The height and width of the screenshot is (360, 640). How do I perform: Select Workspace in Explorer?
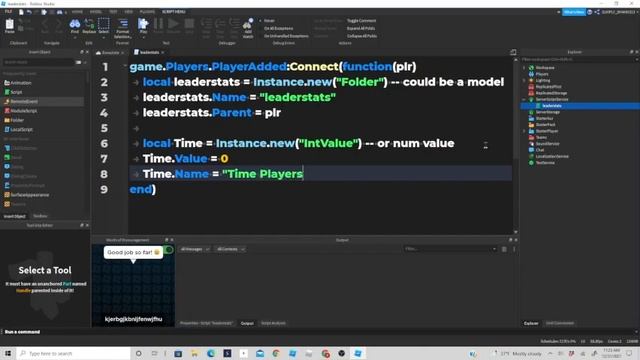545,68
